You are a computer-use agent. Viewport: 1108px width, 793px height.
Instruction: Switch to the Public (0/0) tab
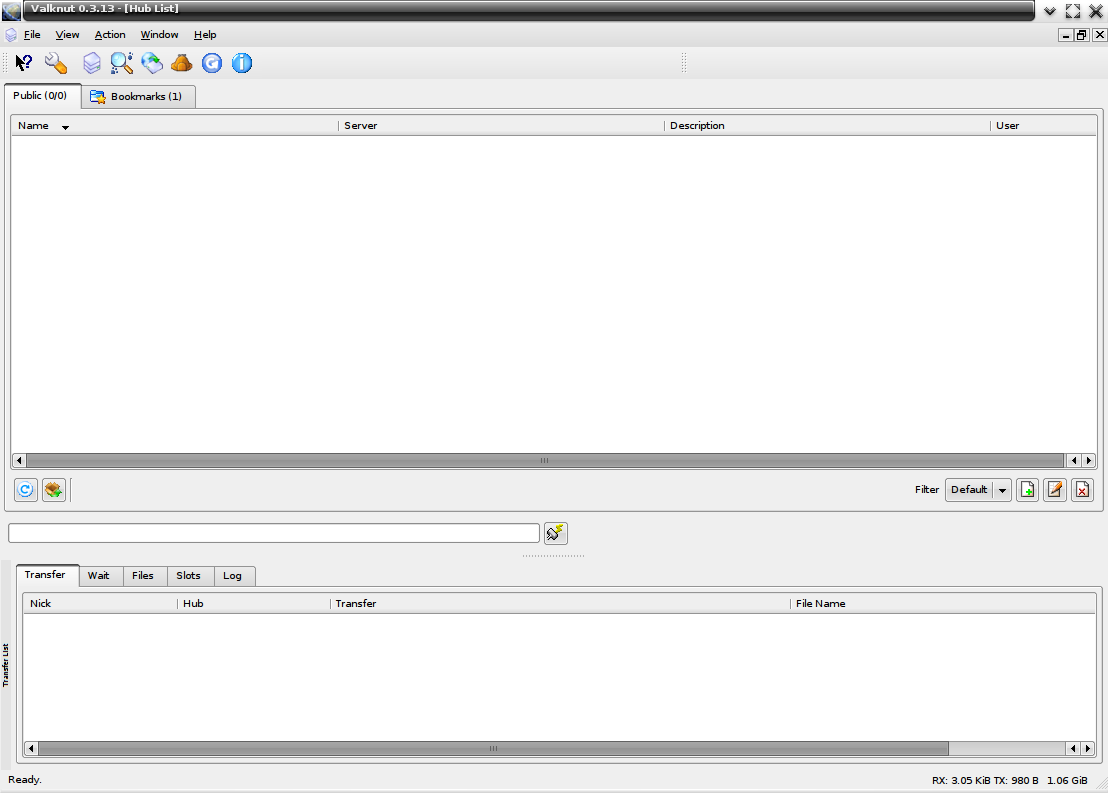tap(40, 95)
